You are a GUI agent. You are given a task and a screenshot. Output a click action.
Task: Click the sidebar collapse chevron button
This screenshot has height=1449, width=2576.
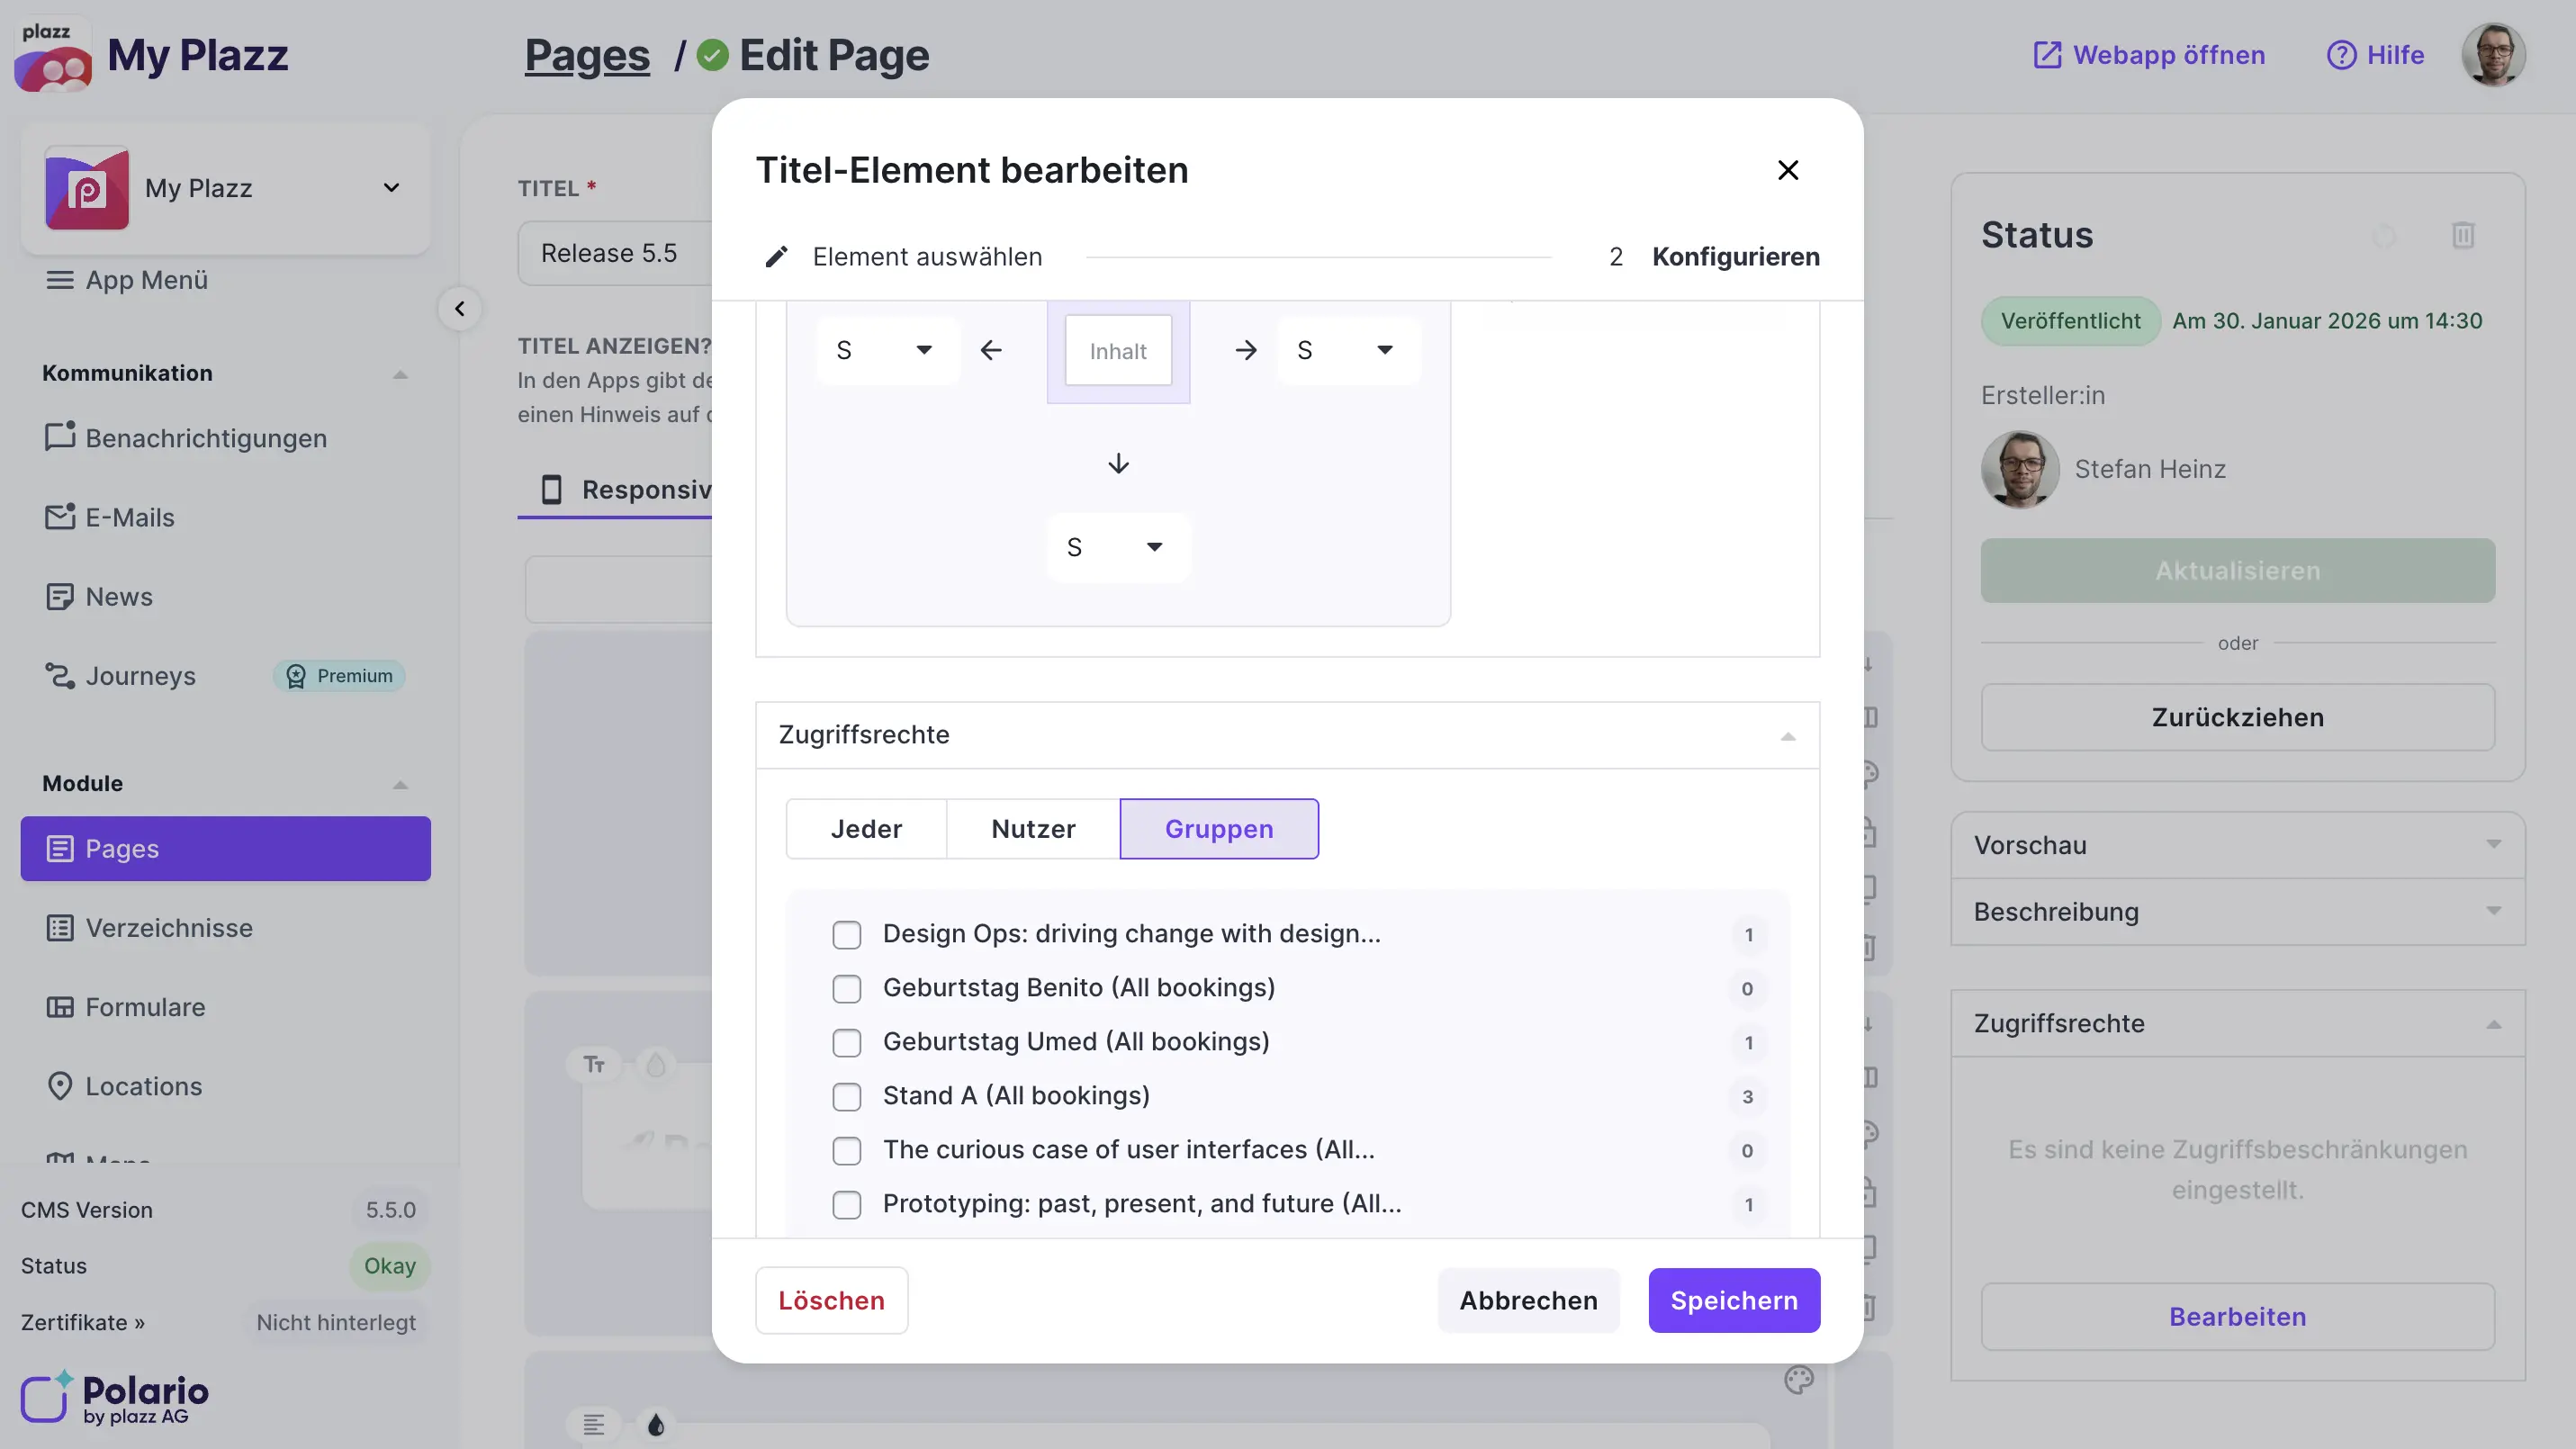[459, 309]
